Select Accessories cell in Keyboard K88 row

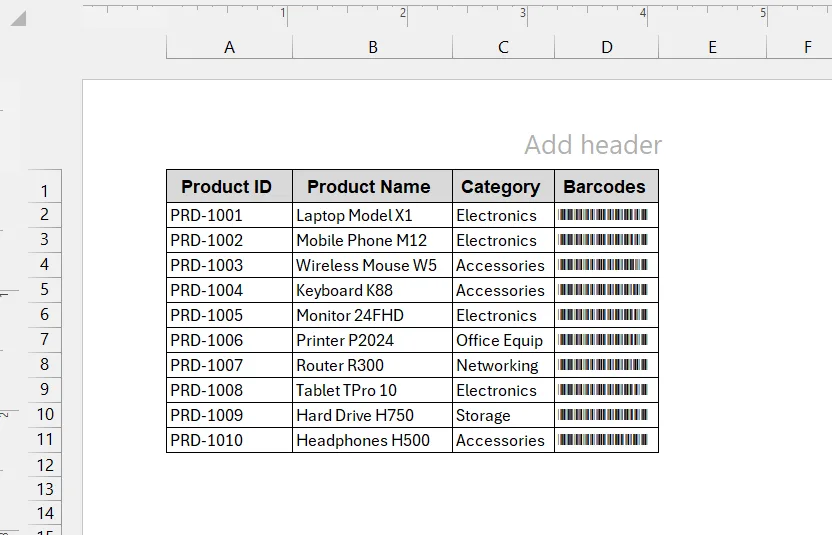tap(504, 290)
